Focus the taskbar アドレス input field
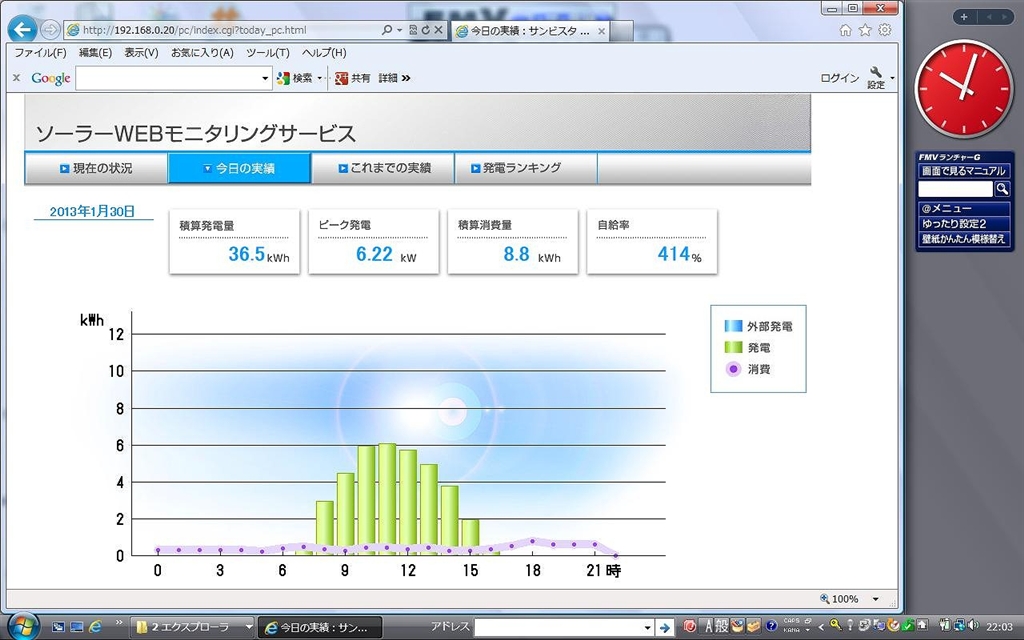 coord(558,627)
